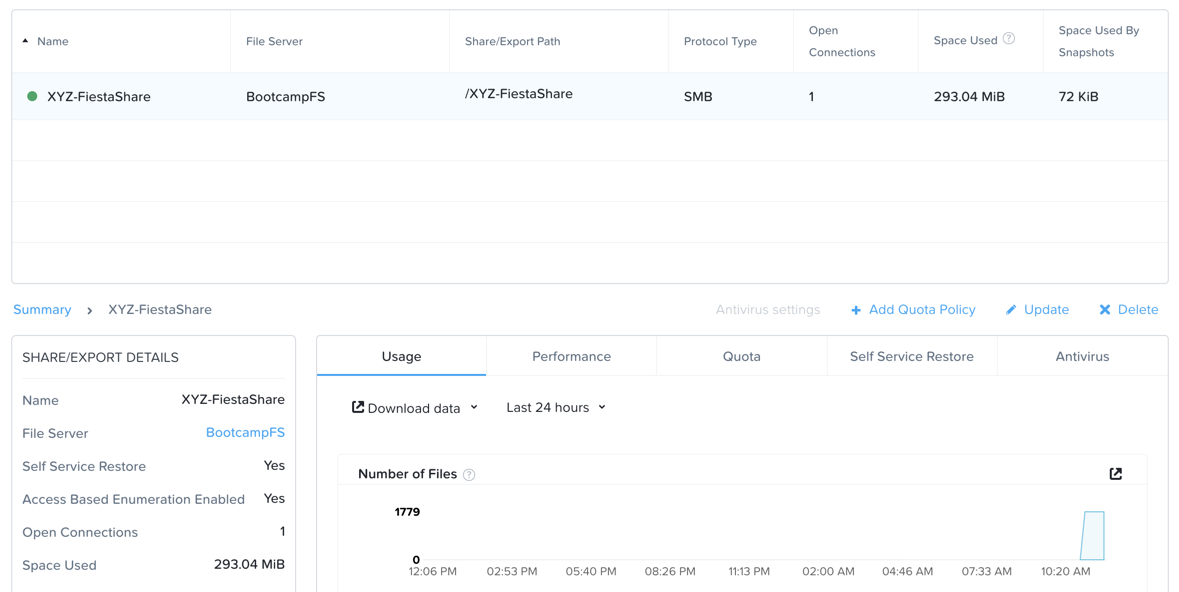The image size is (1179, 592).
Task: Switch to the Performance tab
Action: pos(571,357)
